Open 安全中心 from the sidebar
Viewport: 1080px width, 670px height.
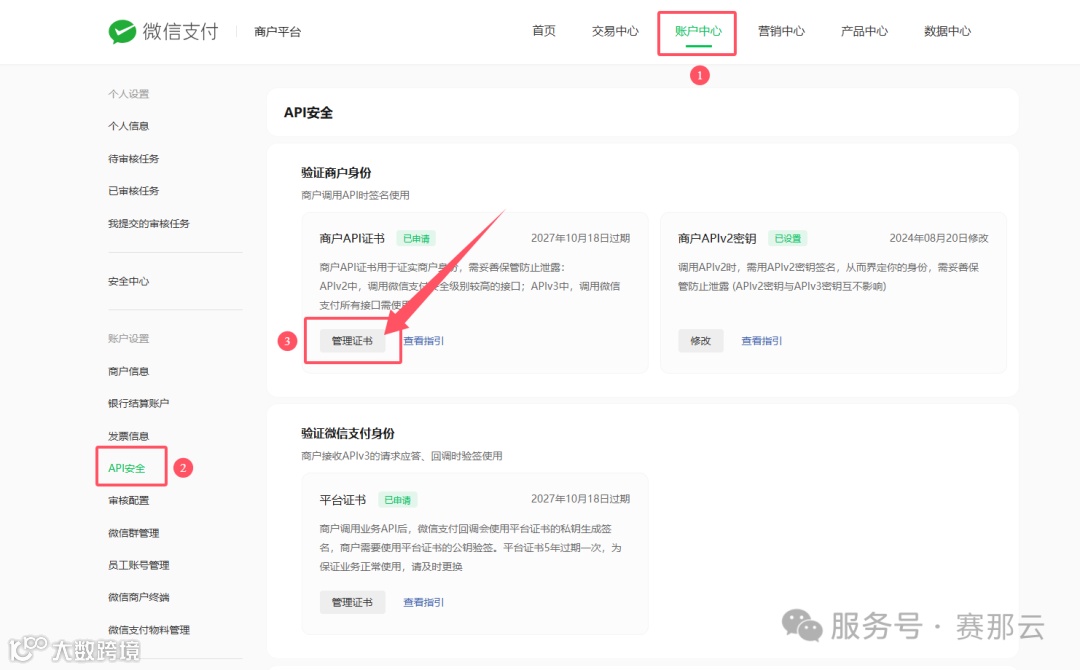pyautogui.click(x=128, y=281)
